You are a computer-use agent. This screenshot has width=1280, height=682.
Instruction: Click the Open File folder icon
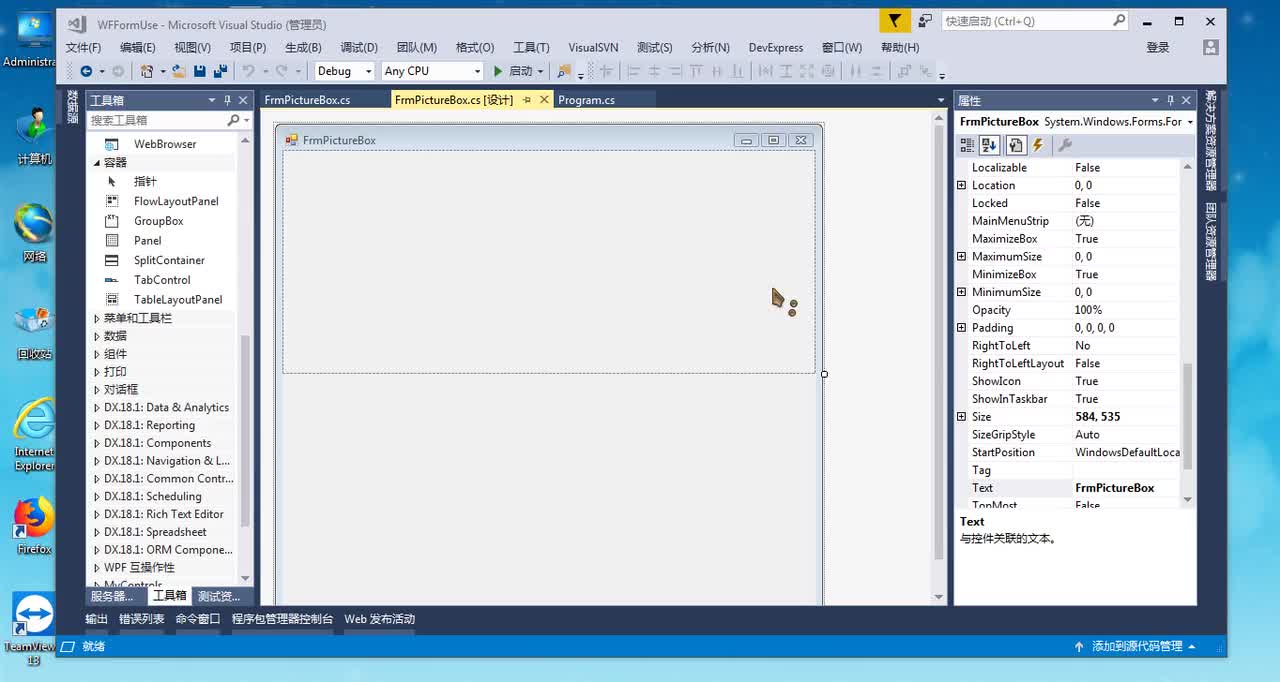click(179, 71)
